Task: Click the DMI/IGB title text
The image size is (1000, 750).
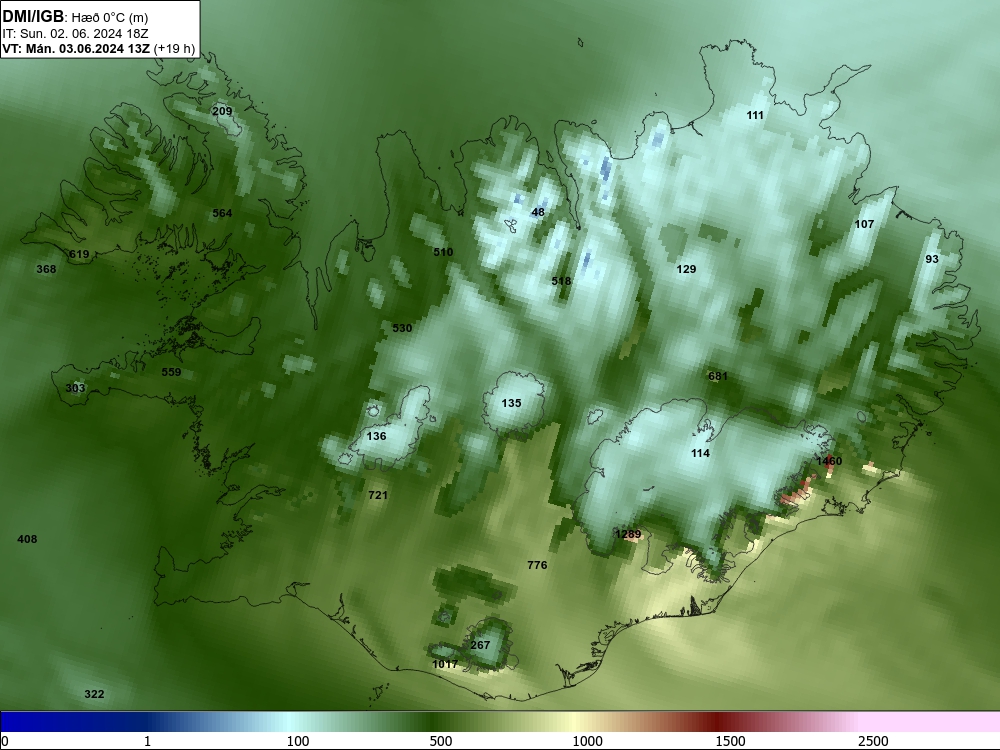Action: (33, 16)
